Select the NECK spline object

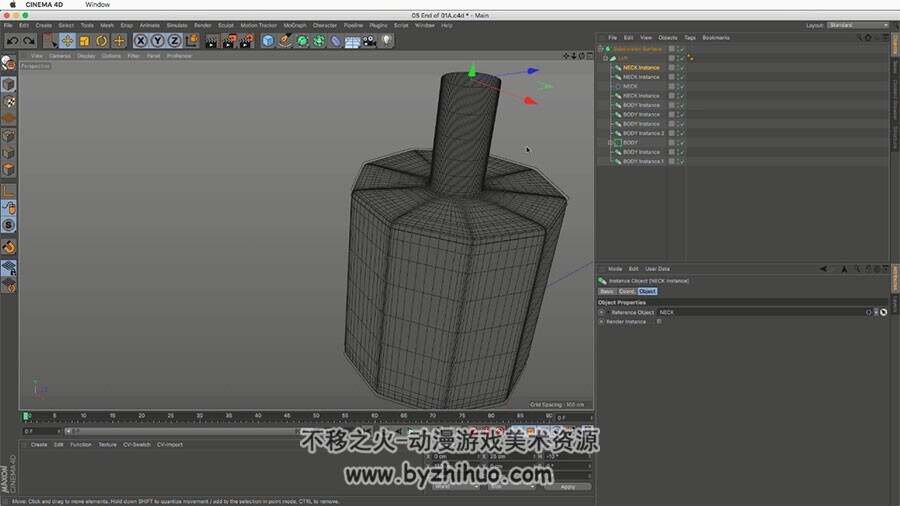point(630,87)
